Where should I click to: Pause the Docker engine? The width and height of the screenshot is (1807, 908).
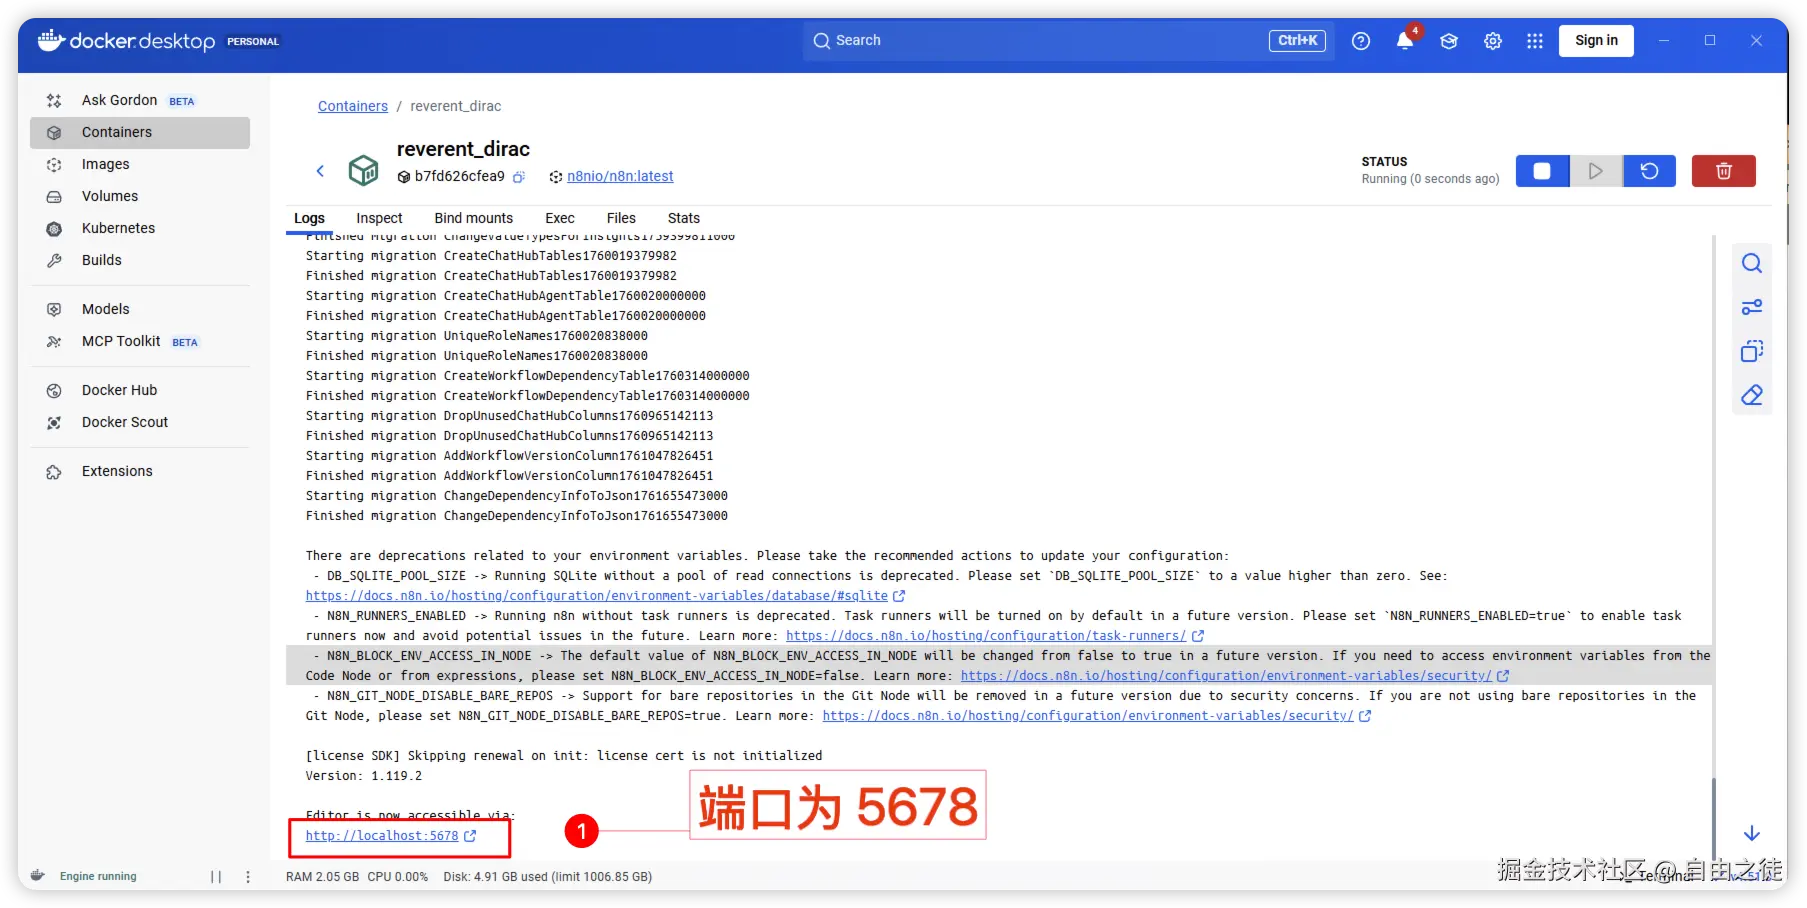pyautogui.click(x=216, y=877)
